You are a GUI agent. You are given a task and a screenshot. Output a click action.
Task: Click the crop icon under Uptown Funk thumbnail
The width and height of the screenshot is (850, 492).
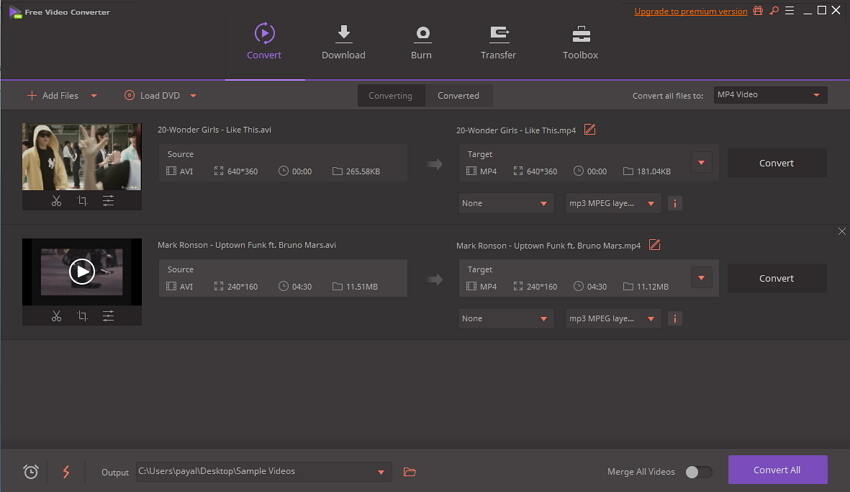82,316
